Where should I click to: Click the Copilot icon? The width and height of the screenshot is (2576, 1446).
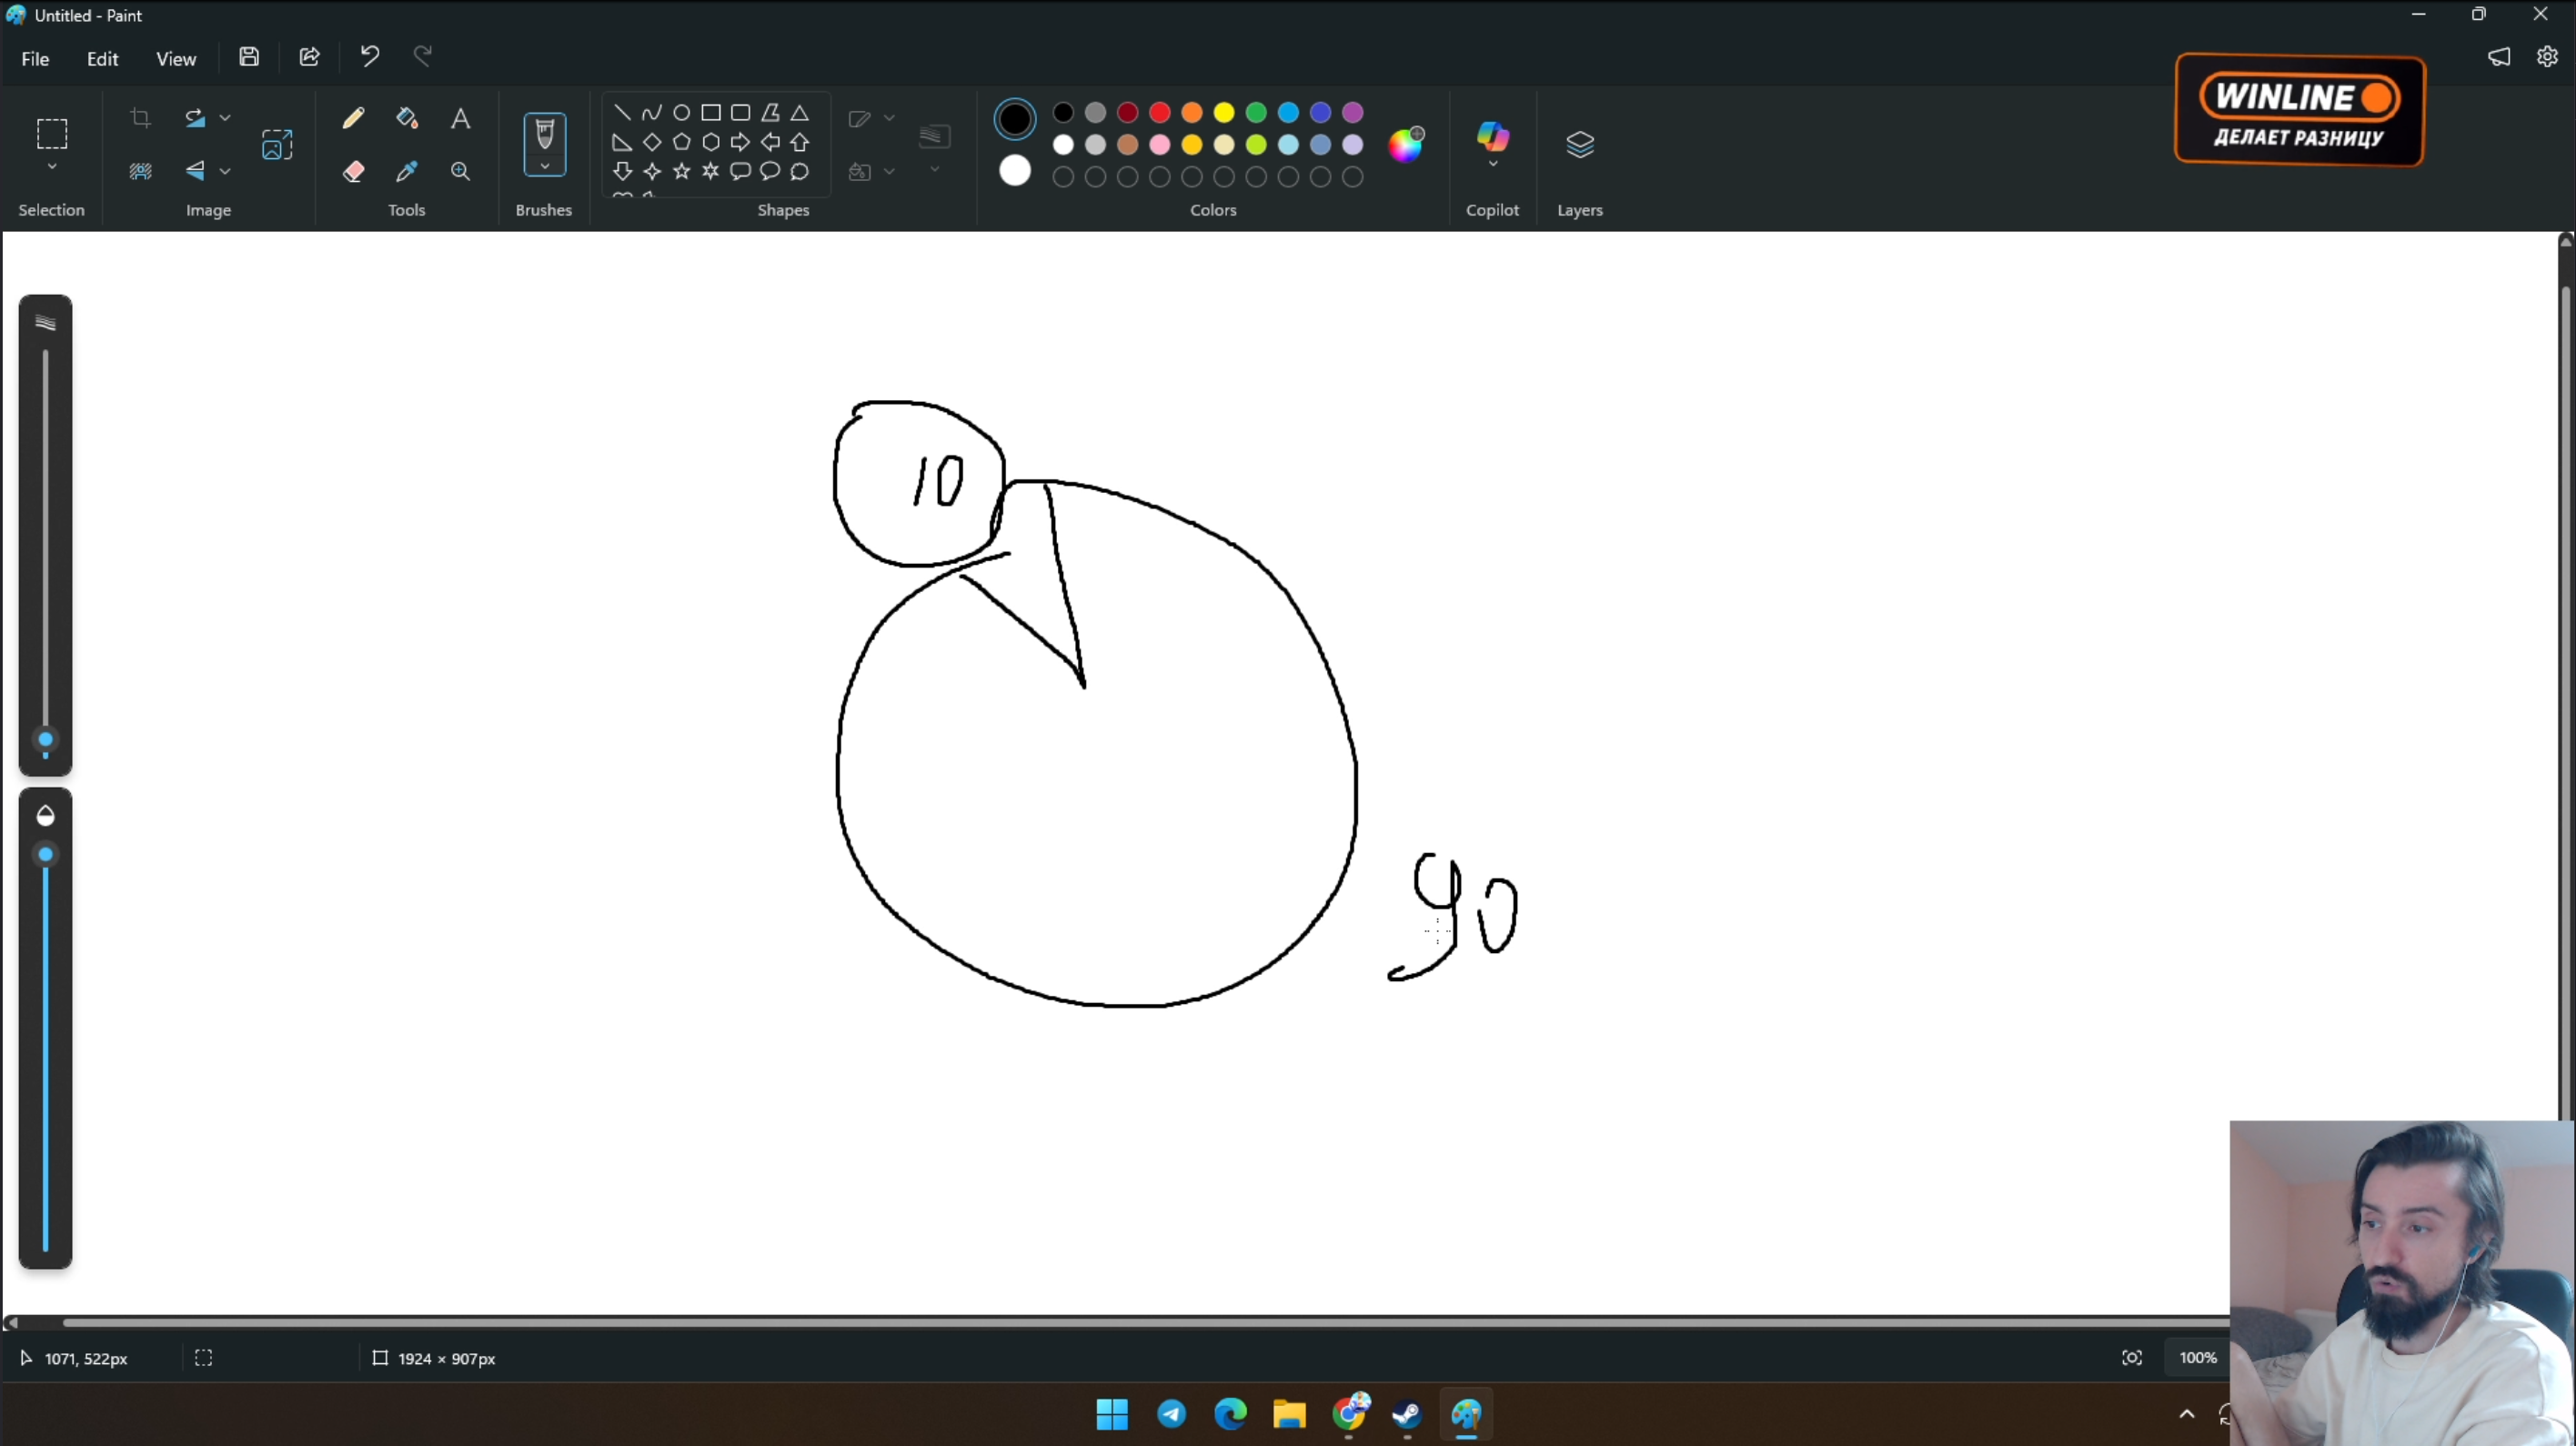point(1492,136)
